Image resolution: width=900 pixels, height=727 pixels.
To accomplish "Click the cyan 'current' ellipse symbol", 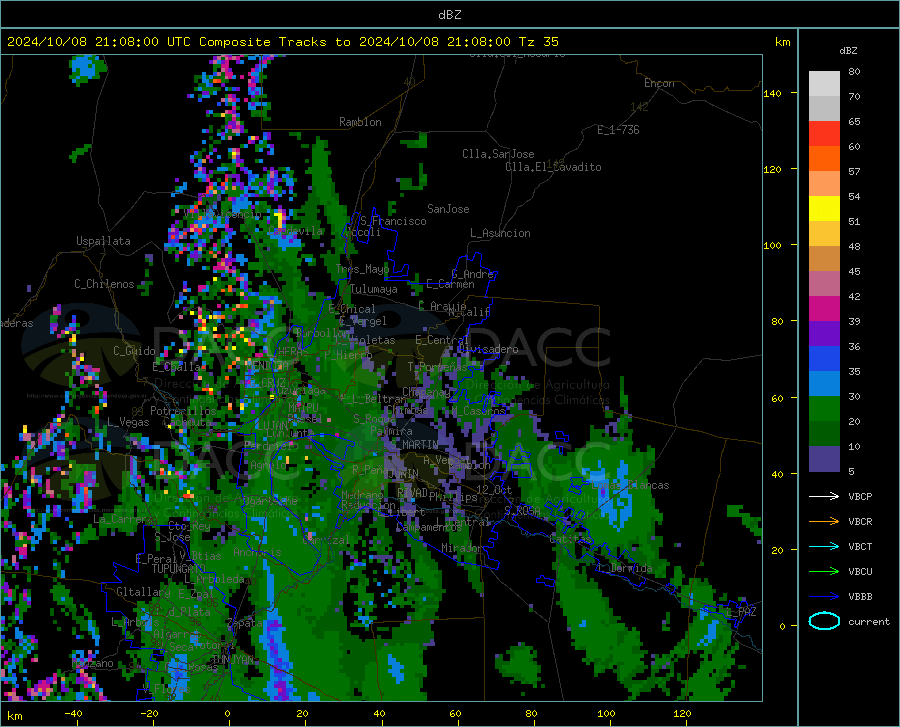I will 824,621.
